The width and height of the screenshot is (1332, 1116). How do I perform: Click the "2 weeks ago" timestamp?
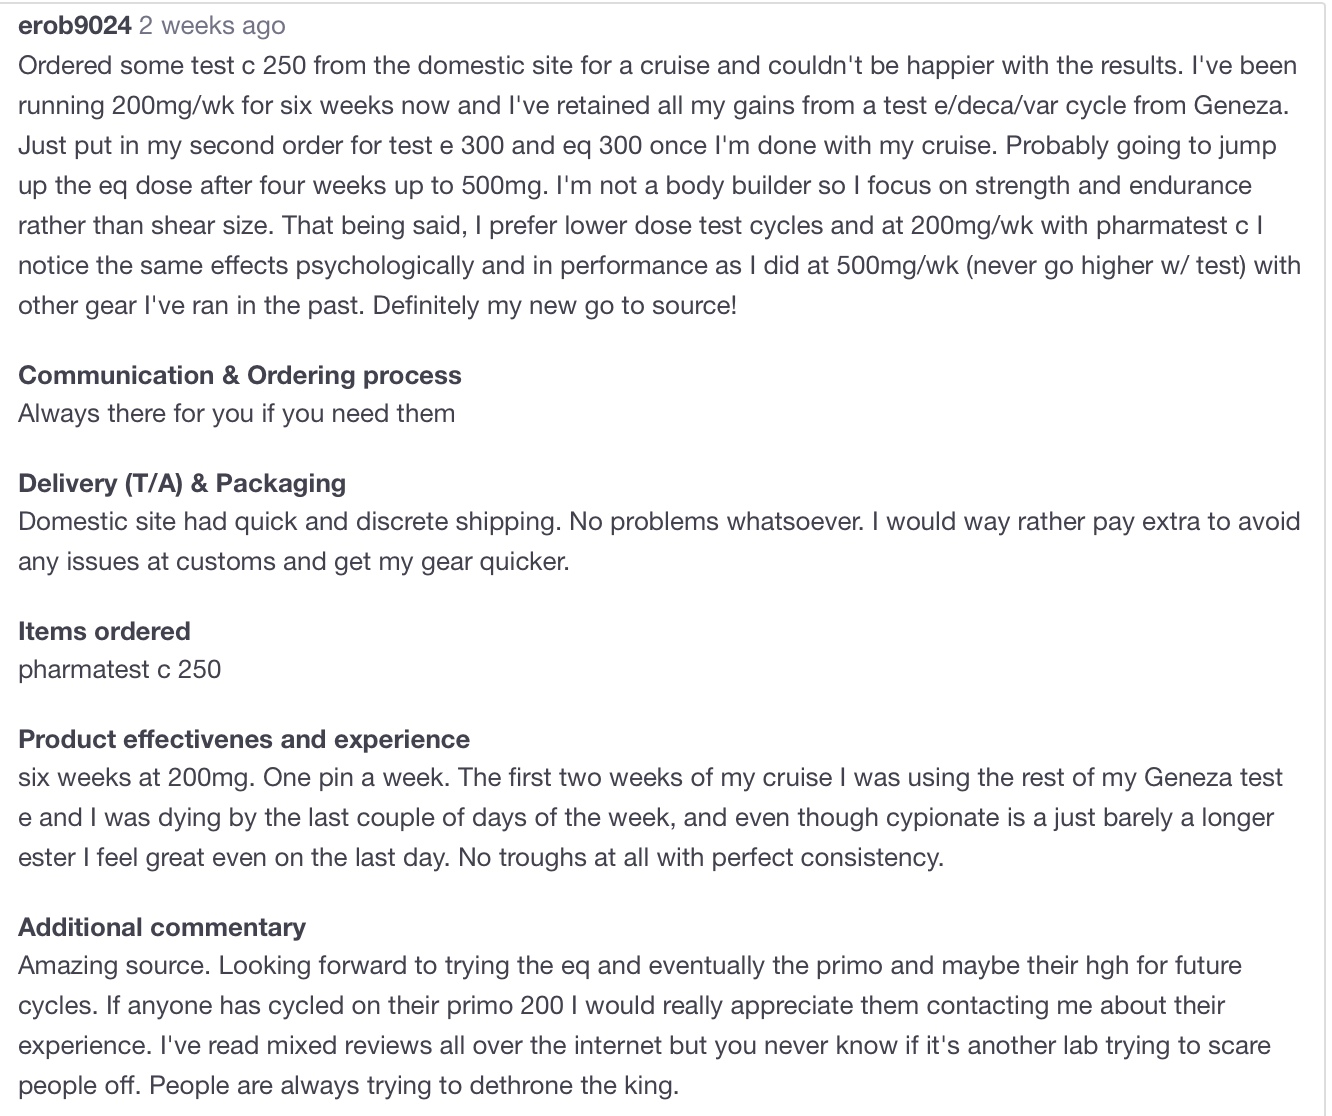[x=212, y=26]
